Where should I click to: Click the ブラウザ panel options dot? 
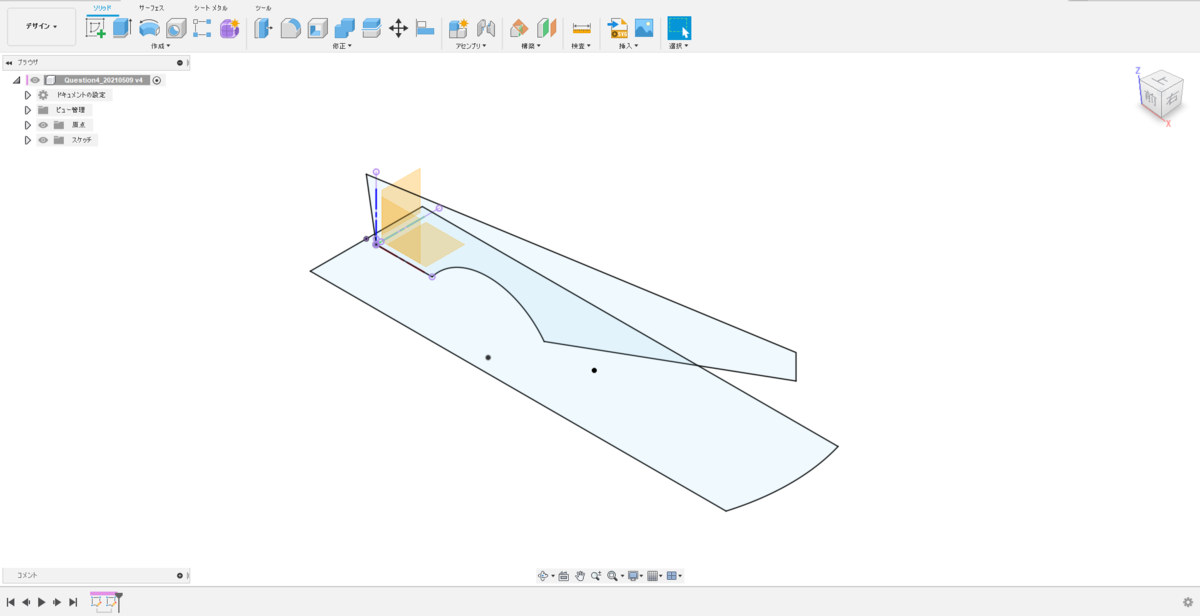pos(180,62)
